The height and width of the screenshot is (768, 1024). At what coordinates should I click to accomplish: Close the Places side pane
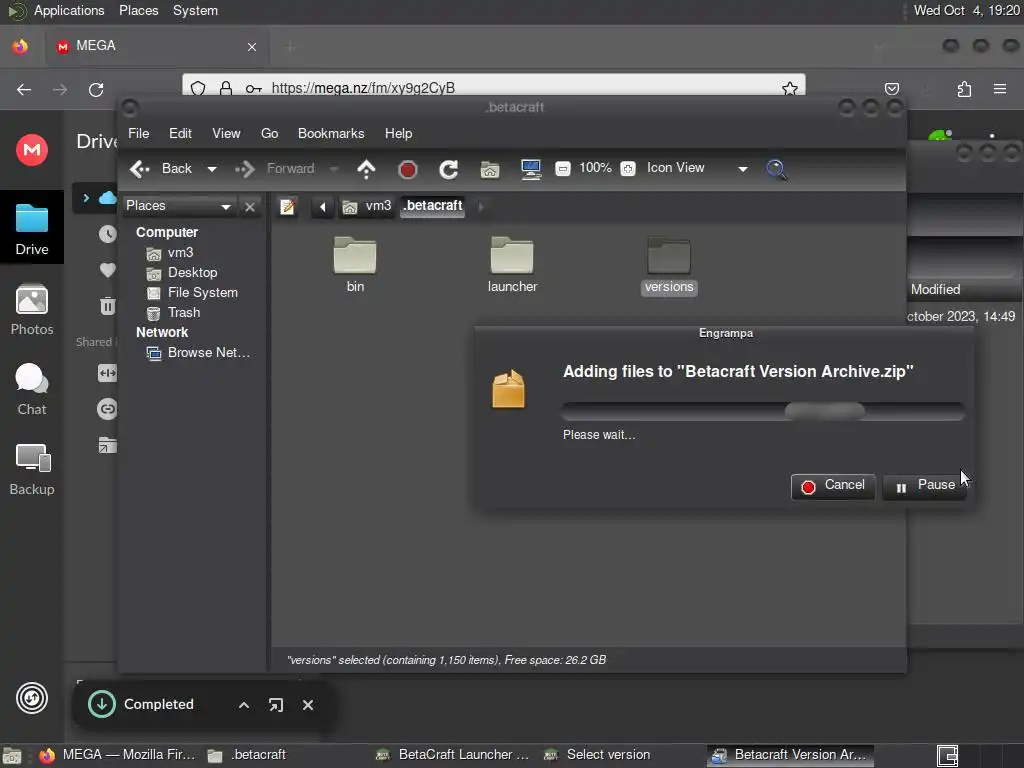pyautogui.click(x=249, y=207)
